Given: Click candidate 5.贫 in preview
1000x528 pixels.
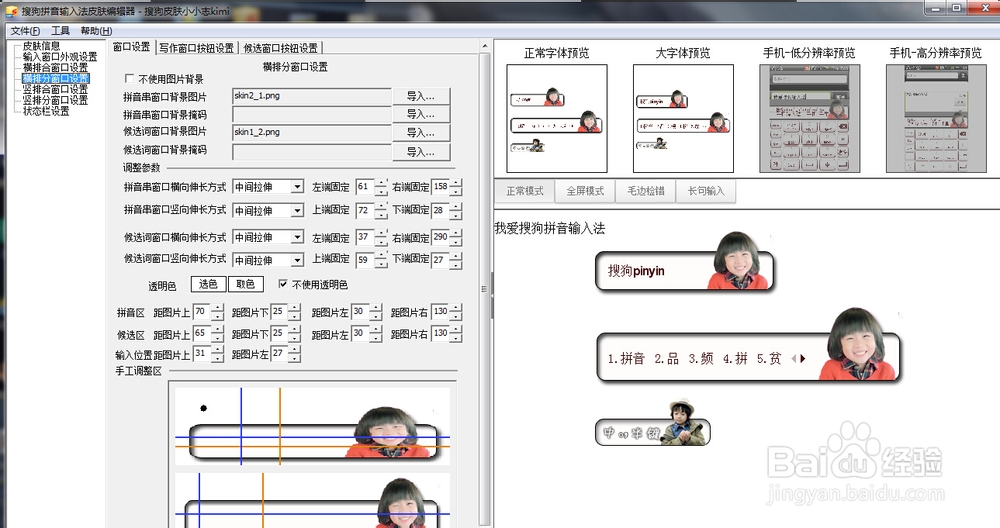Looking at the screenshot, I should (768, 358).
